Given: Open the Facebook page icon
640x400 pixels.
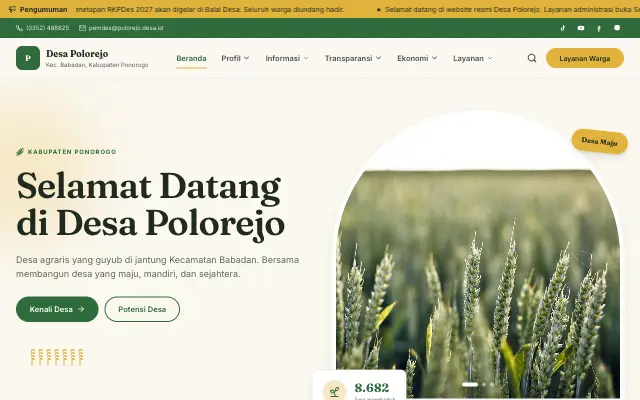Looking at the screenshot, I should click(599, 28).
